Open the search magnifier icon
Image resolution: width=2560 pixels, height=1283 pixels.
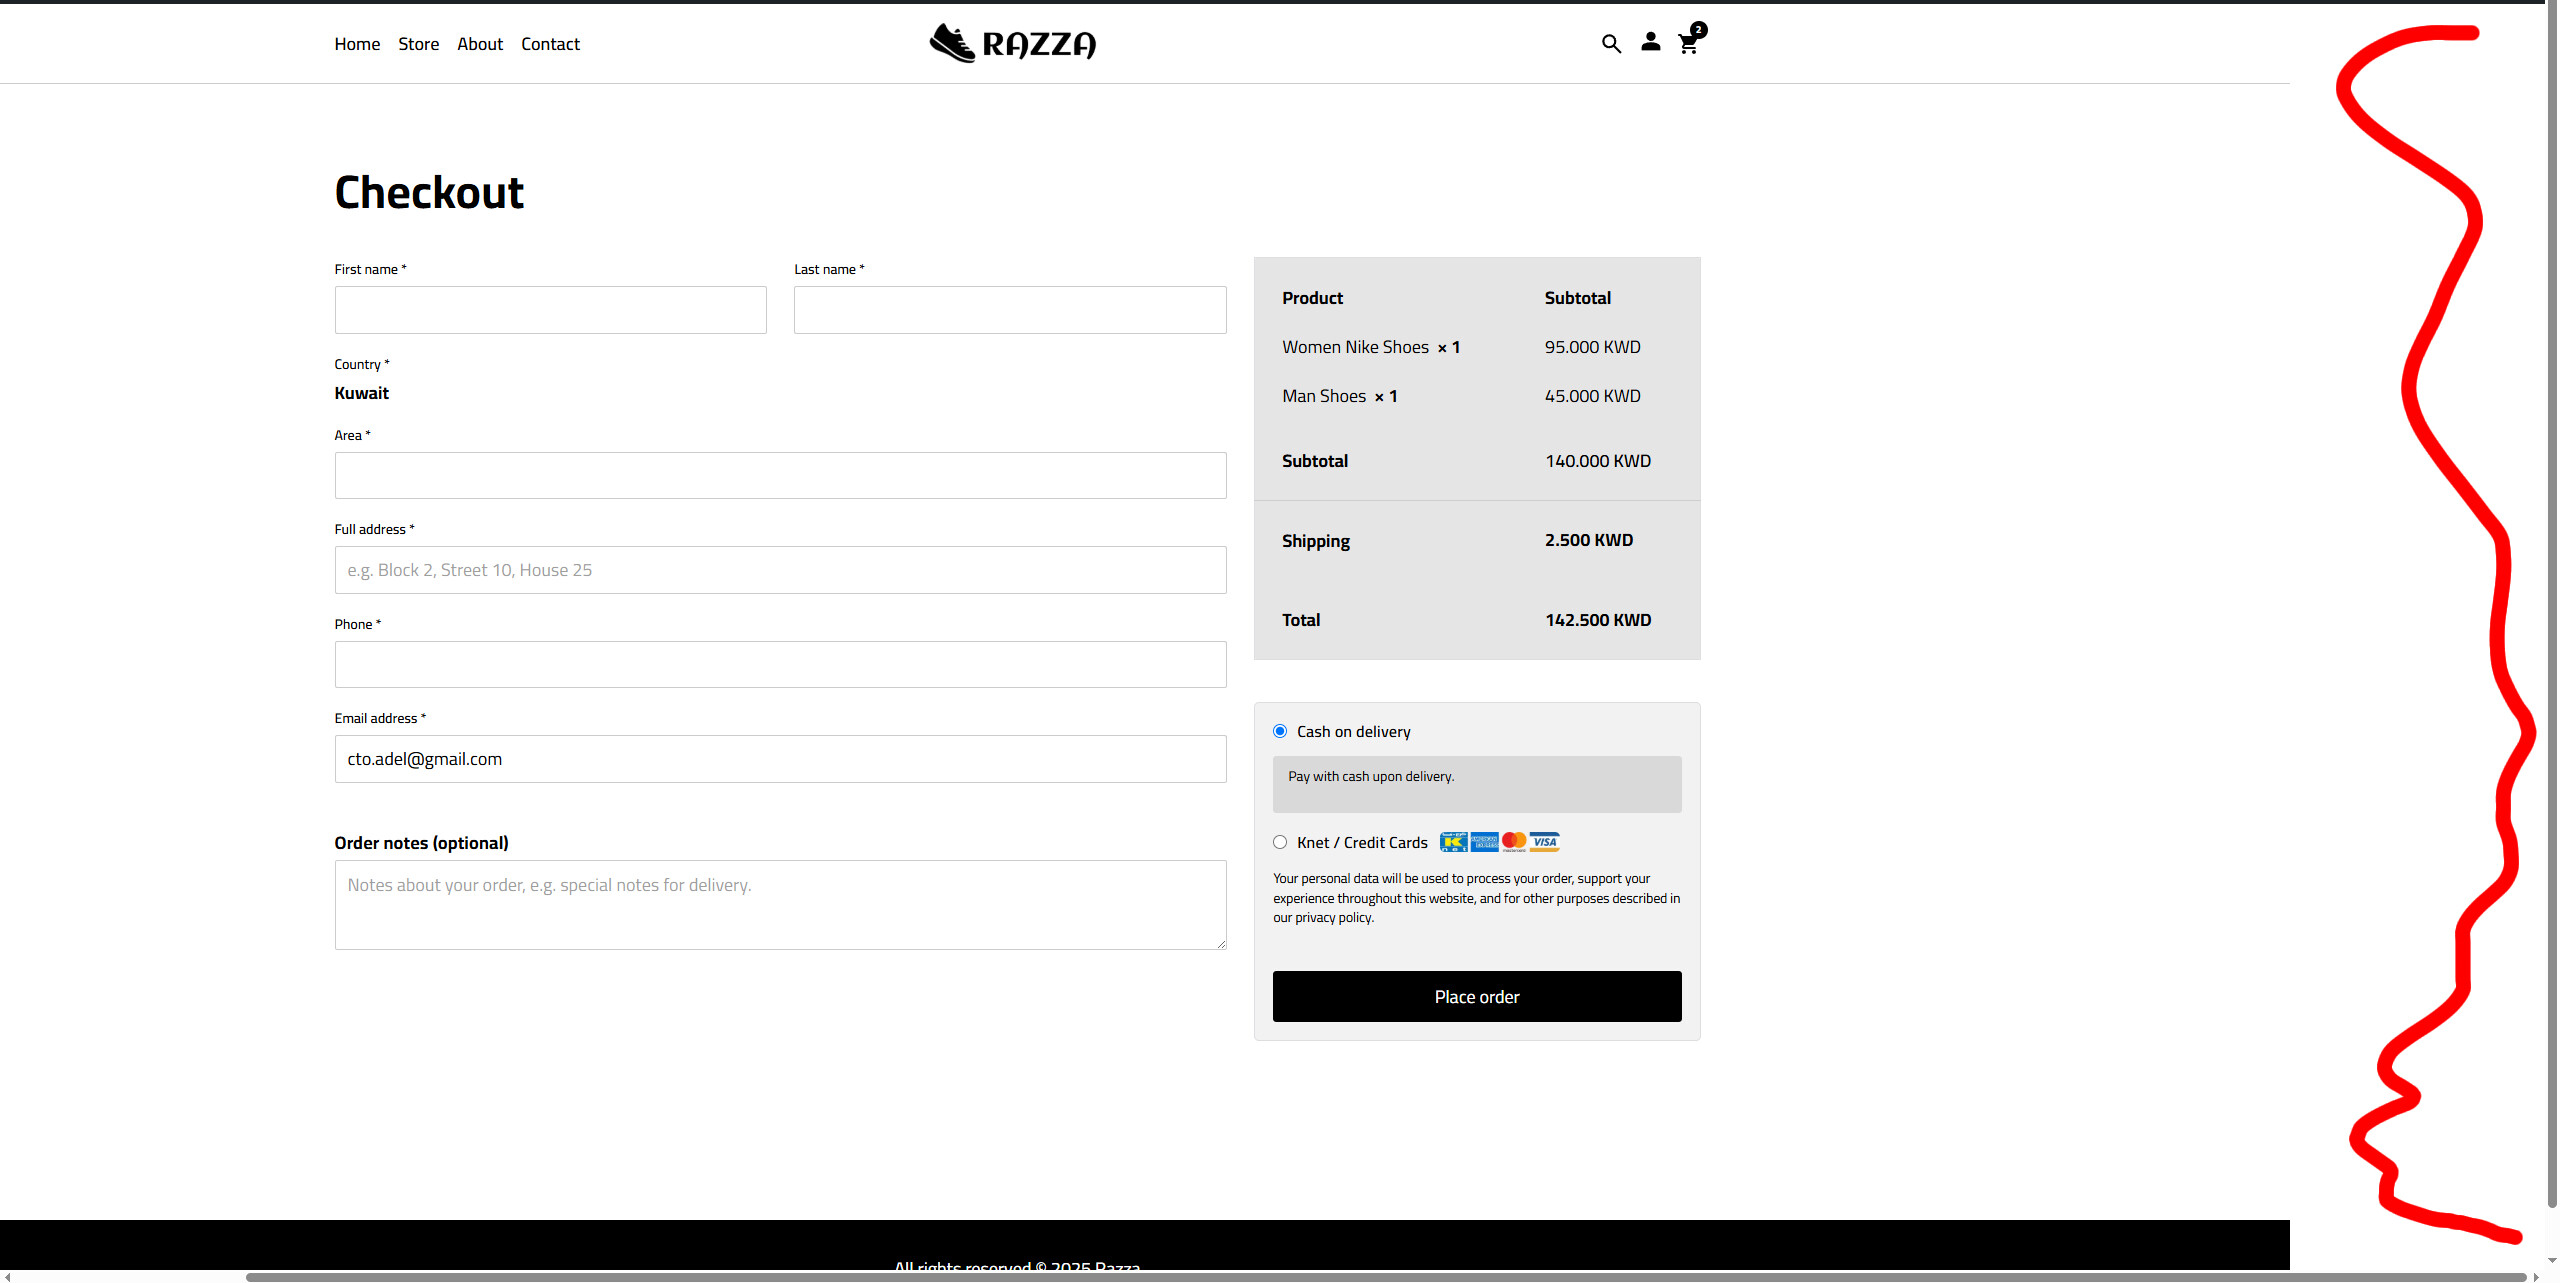coord(1611,44)
